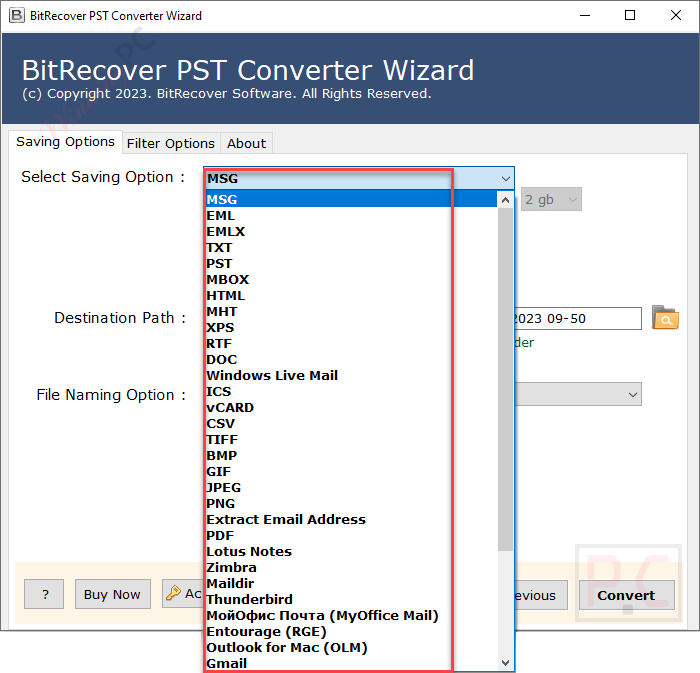Image resolution: width=700 pixels, height=673 pixels.
Task: Choose MBOX output format
Action: (x=351, y=280)
